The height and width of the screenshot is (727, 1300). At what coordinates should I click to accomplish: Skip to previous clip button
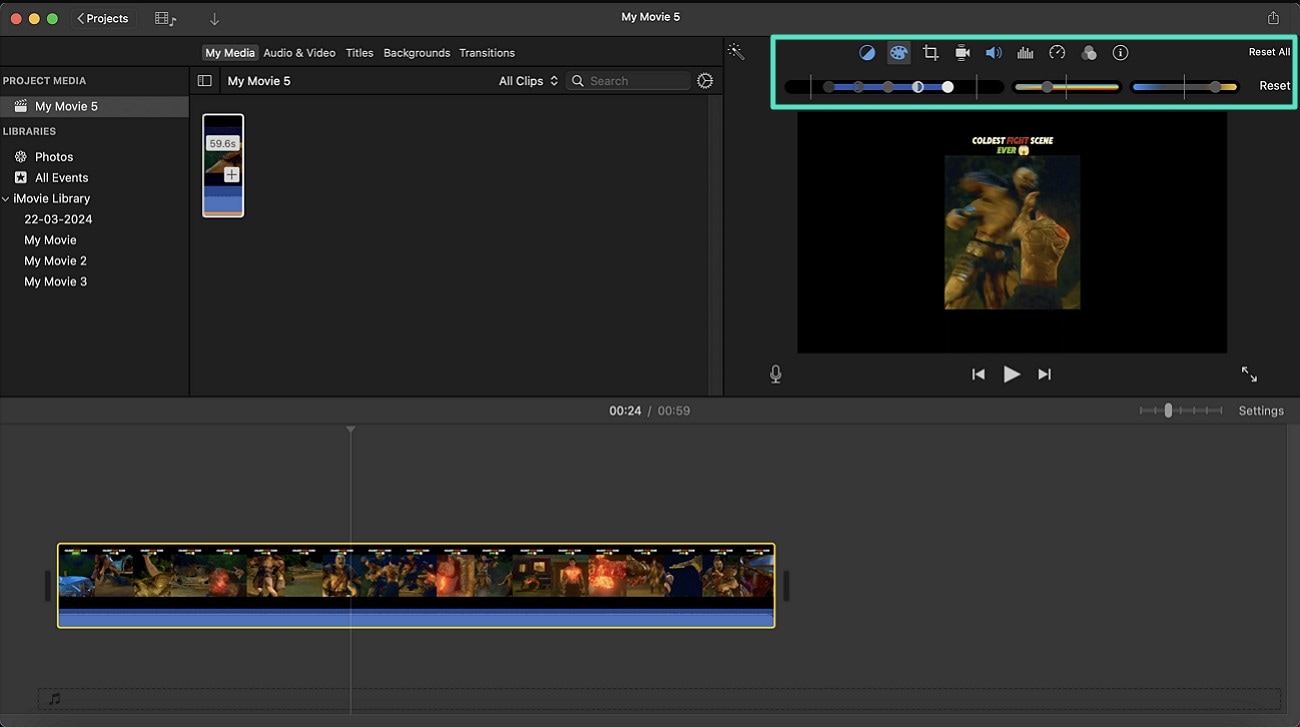978,374
